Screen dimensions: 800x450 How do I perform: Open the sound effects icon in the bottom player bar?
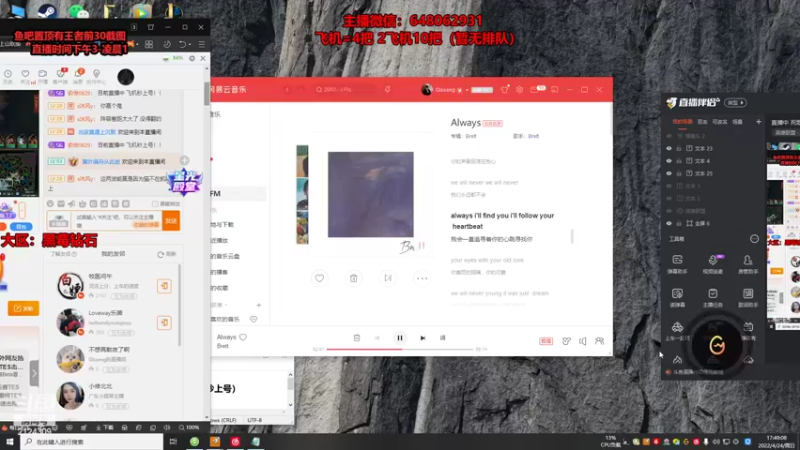point(566,341)
